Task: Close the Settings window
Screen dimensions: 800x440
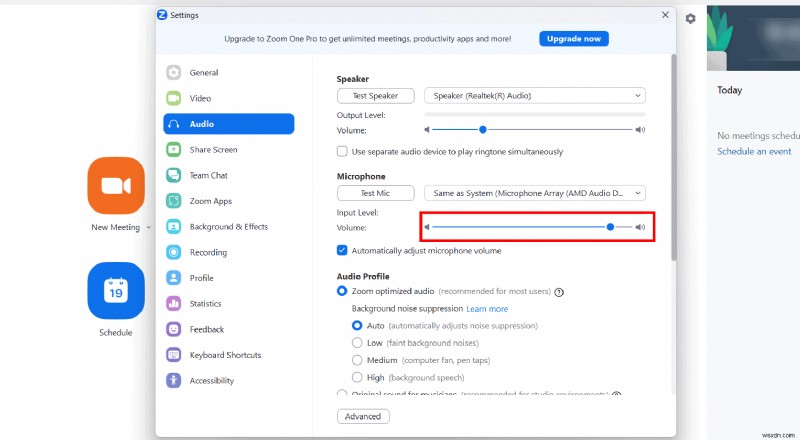Action: (665, 15)
